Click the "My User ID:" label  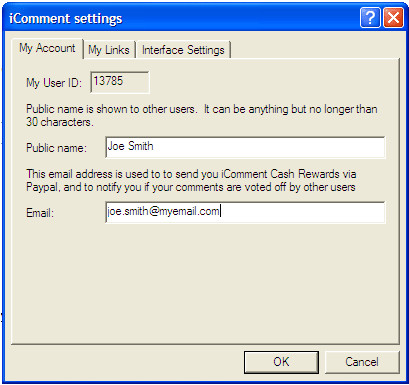click(54, 83)
